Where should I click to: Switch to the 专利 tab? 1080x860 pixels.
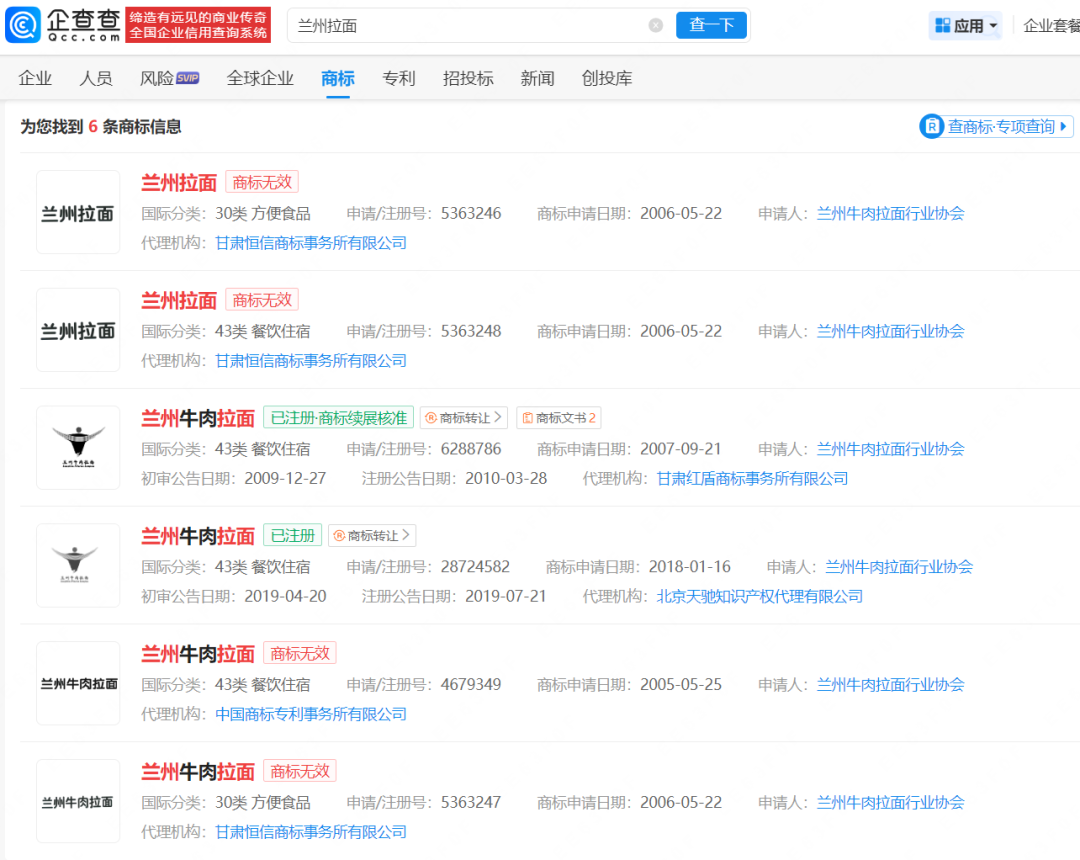(x=399, y=78)
